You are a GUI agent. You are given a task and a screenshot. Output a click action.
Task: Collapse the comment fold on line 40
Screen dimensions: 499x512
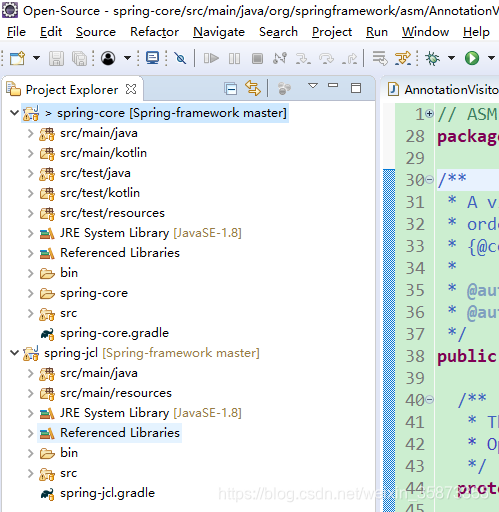pos(430,399)
